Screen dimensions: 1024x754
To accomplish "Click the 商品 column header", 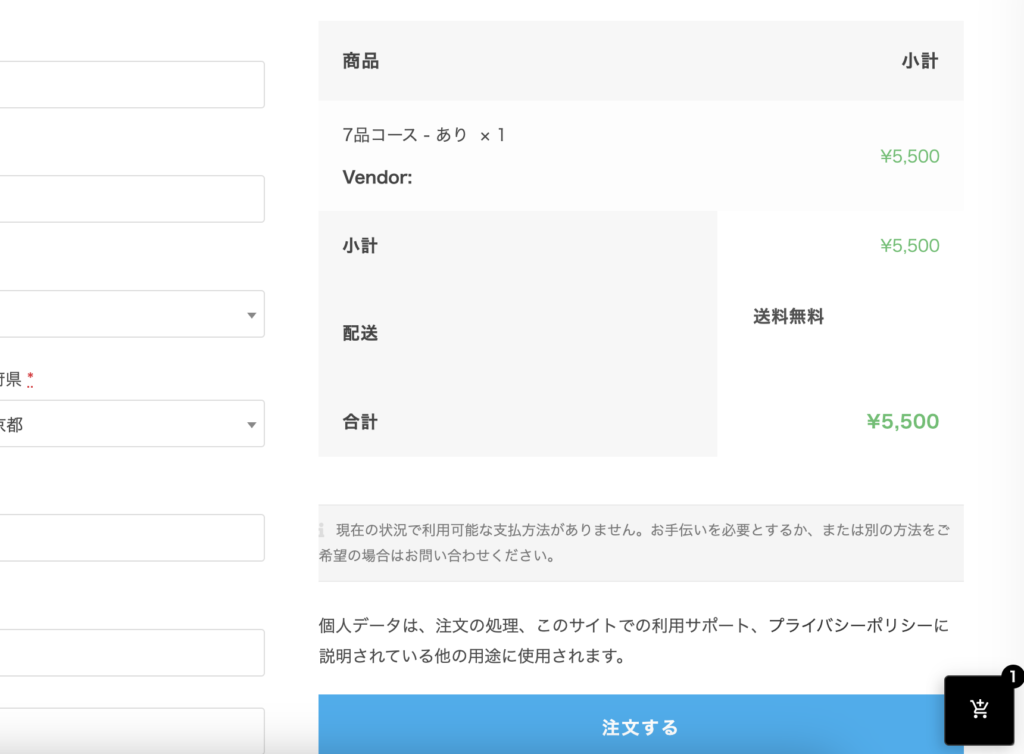I will (360, 61).
